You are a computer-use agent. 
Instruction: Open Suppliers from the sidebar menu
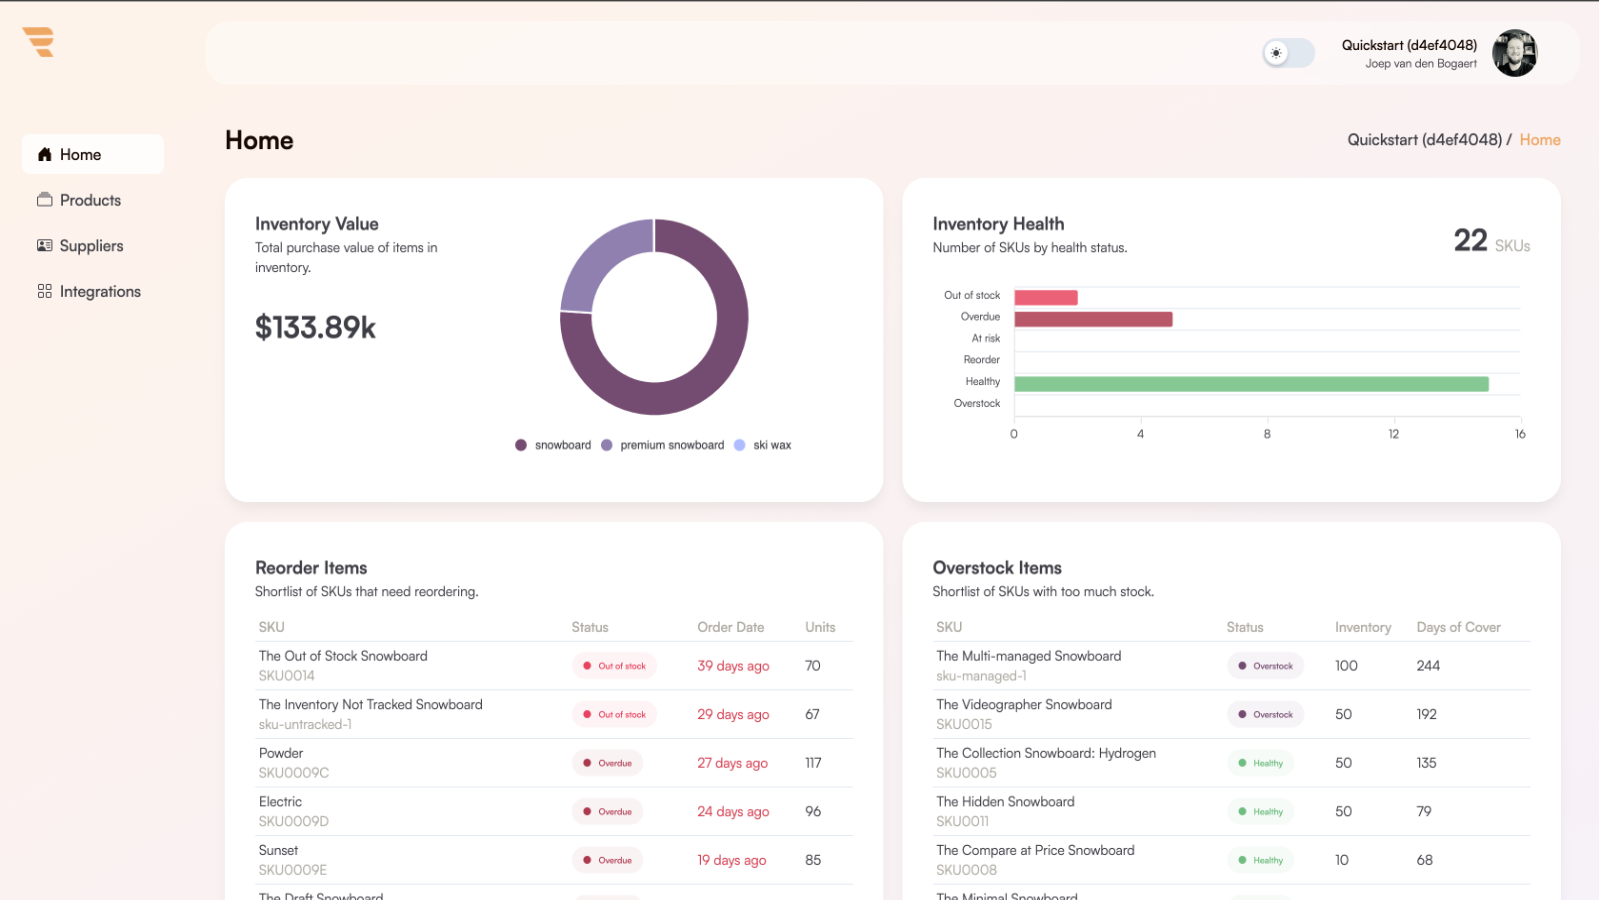91,245
